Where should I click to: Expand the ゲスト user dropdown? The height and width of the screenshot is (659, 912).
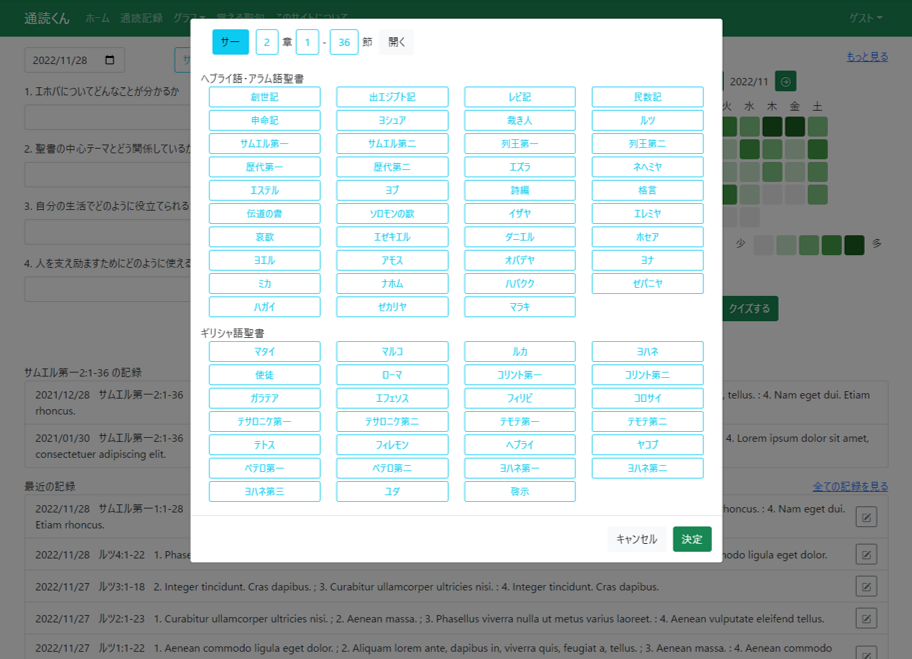tap(865, 18)
